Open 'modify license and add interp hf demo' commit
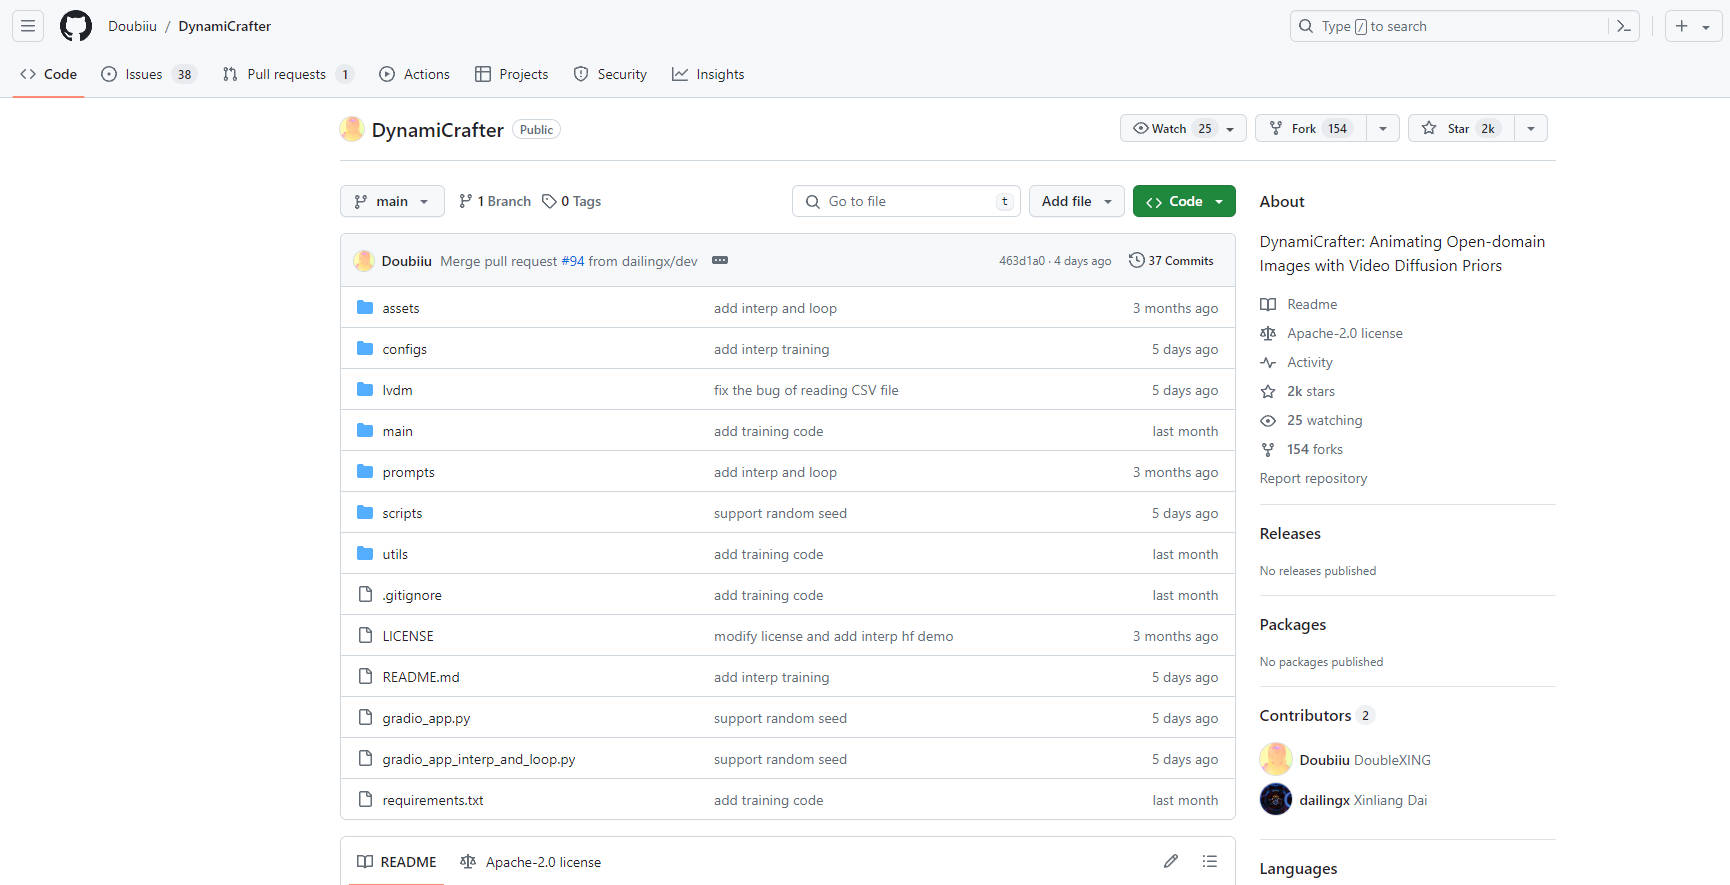 [834, 636]
